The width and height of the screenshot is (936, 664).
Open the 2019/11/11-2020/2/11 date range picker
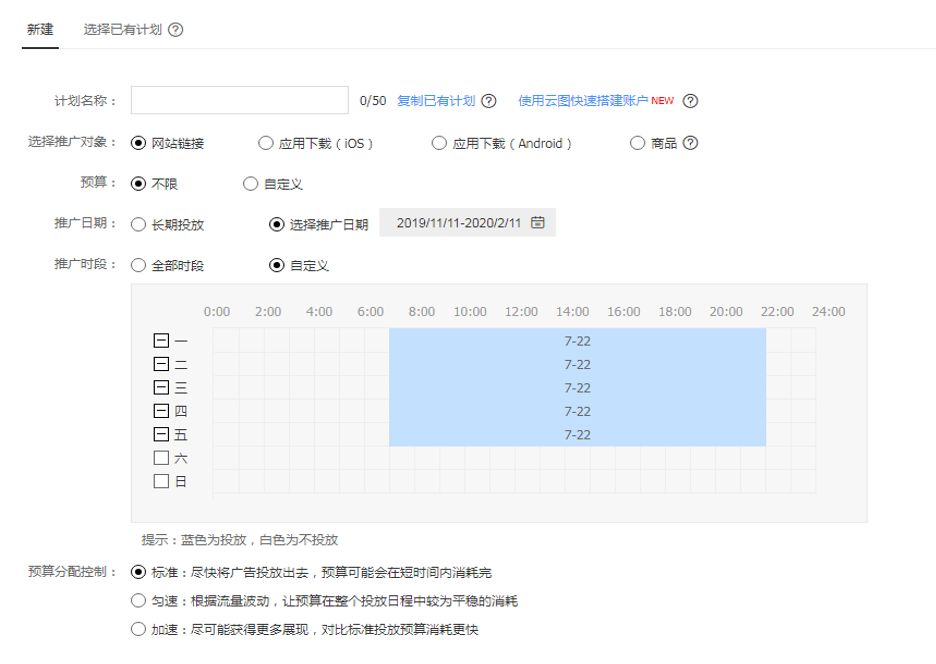tap(467, 222)
